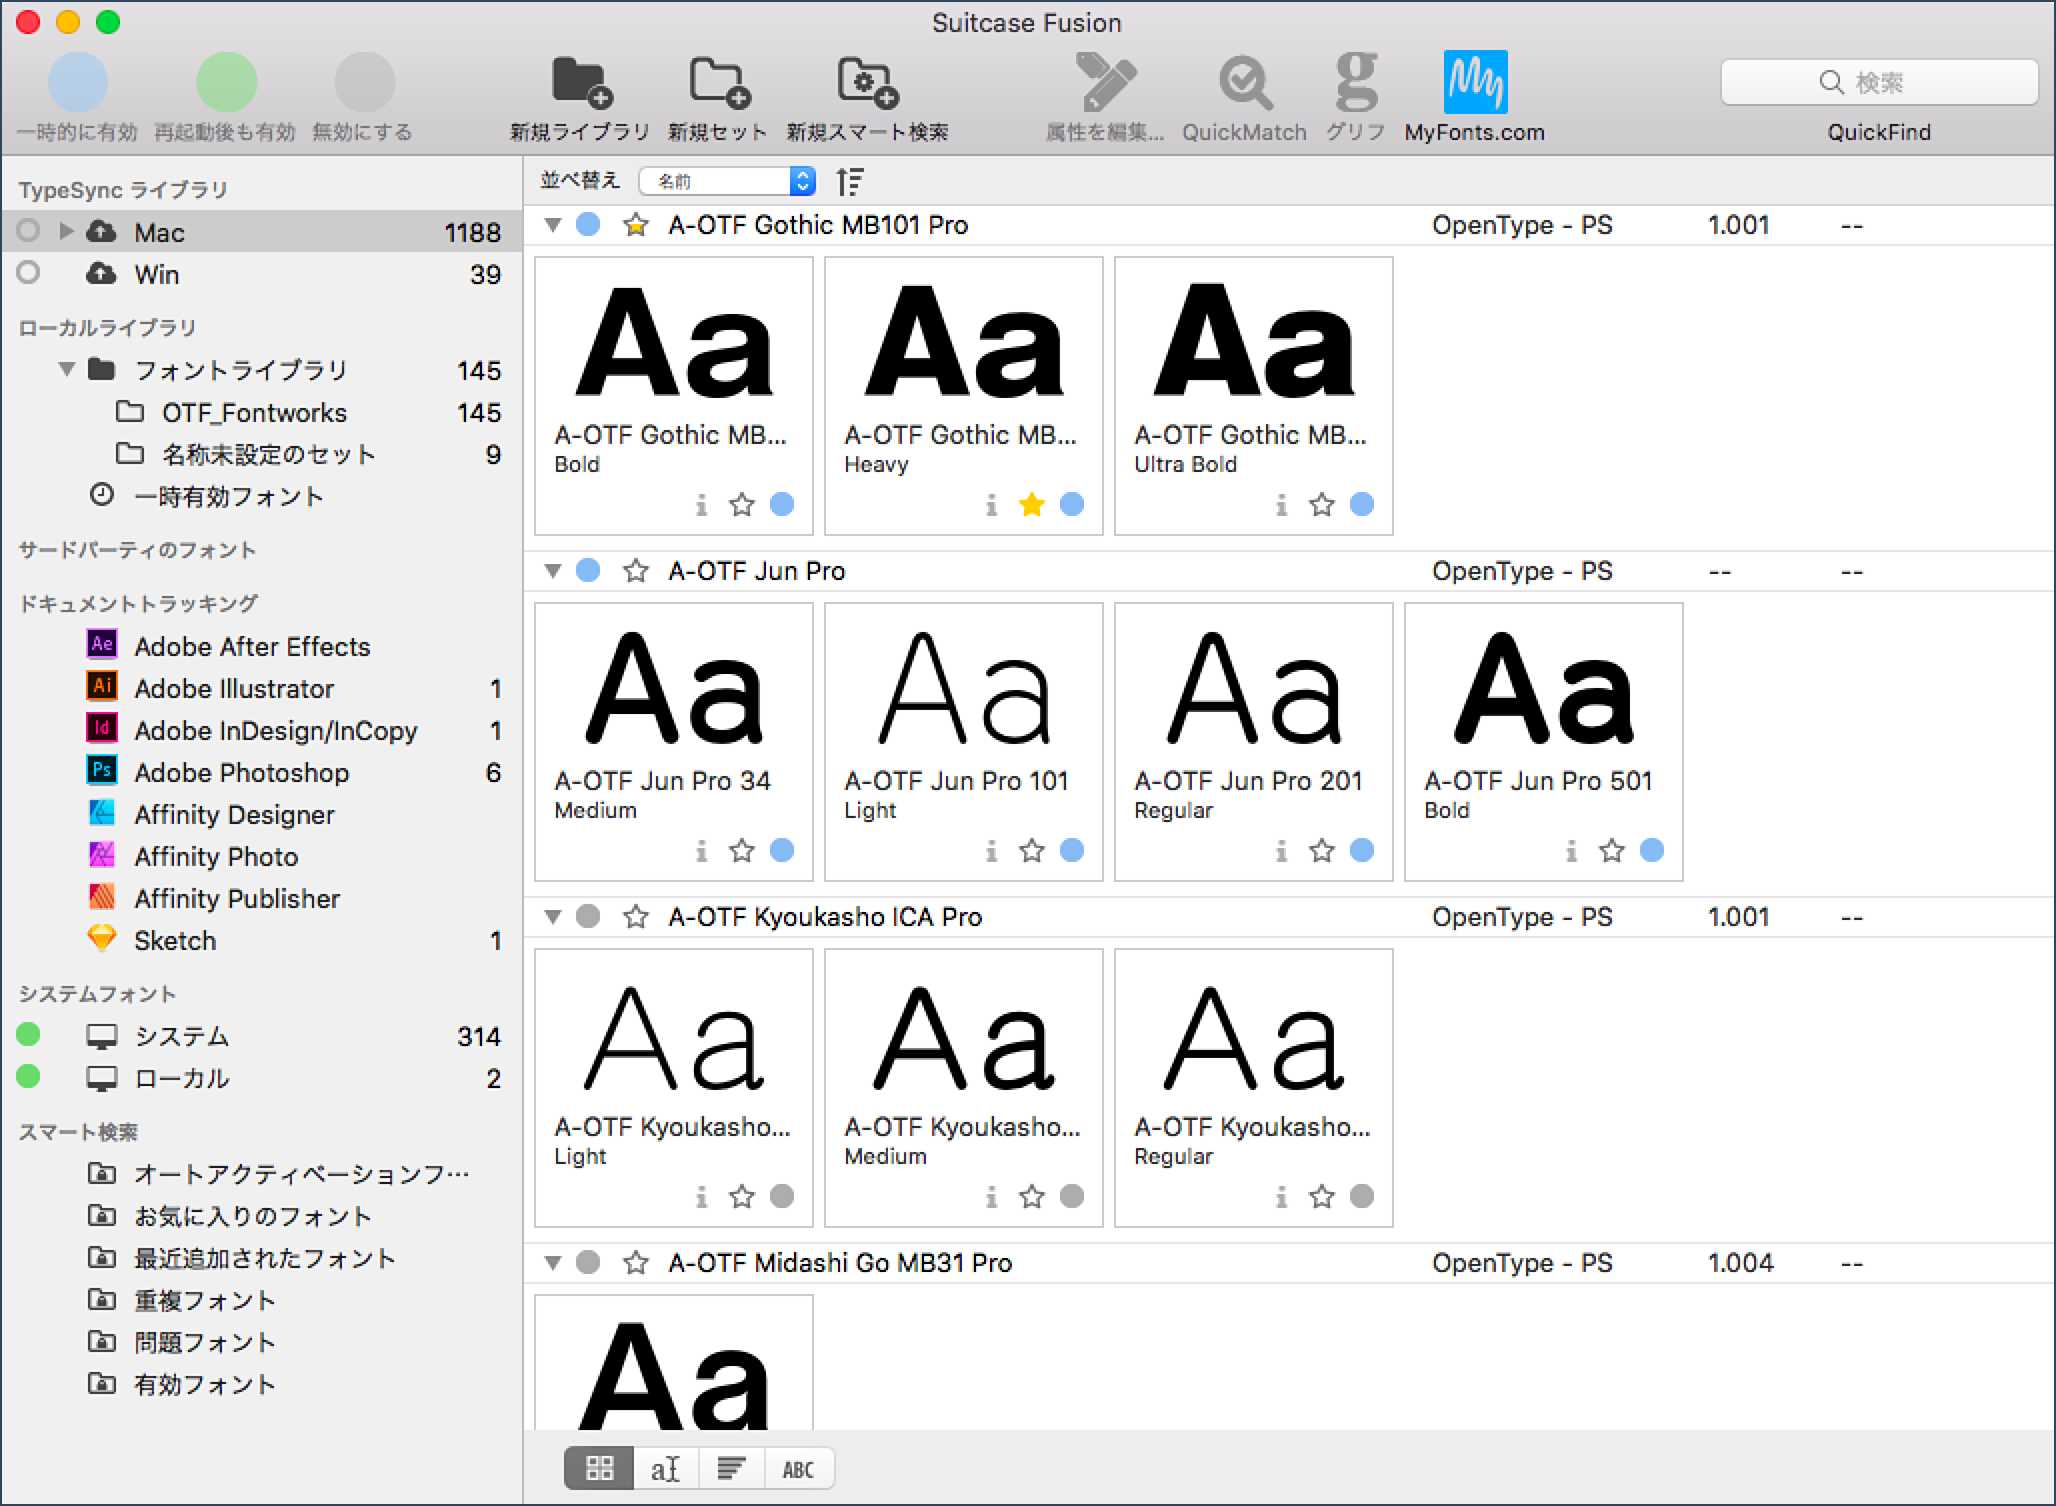This screenshot has height=1506, width=2056.
Task: Select A-OTF Kyoukasho Regular preview tile
Action: coord(1254,1088)
